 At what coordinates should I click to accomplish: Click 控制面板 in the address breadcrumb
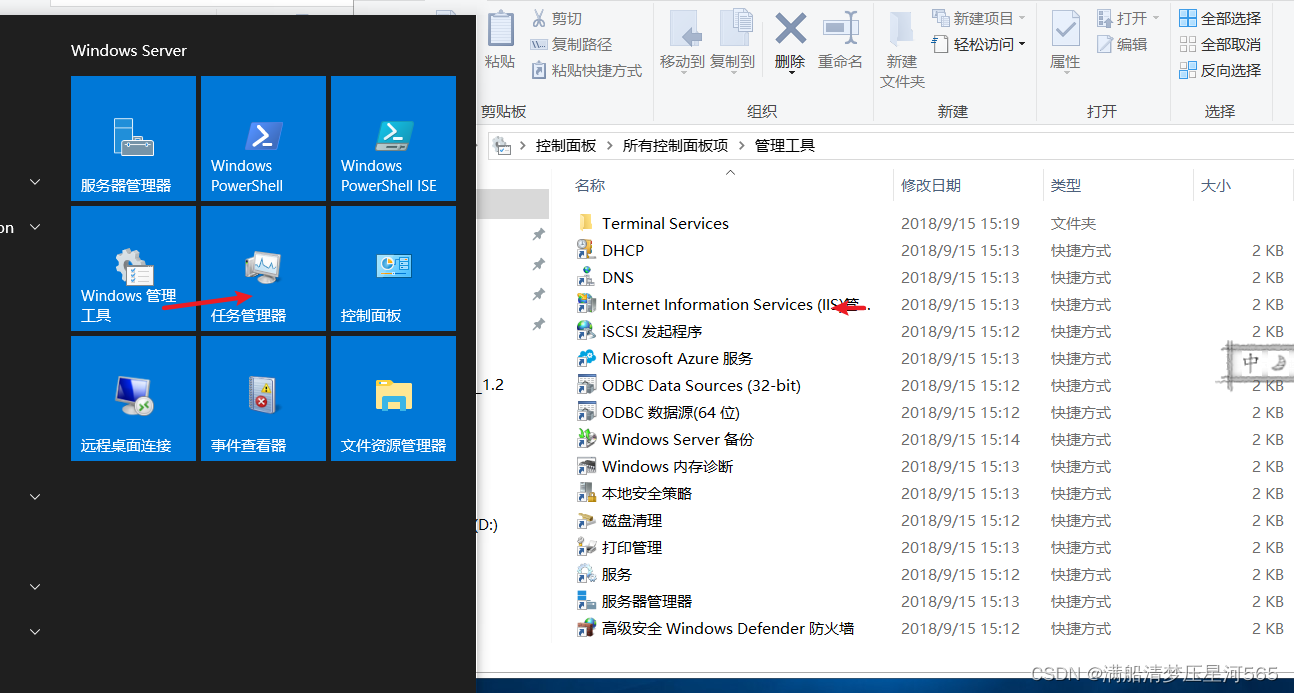pyautogui.click(x=566, y=145)
